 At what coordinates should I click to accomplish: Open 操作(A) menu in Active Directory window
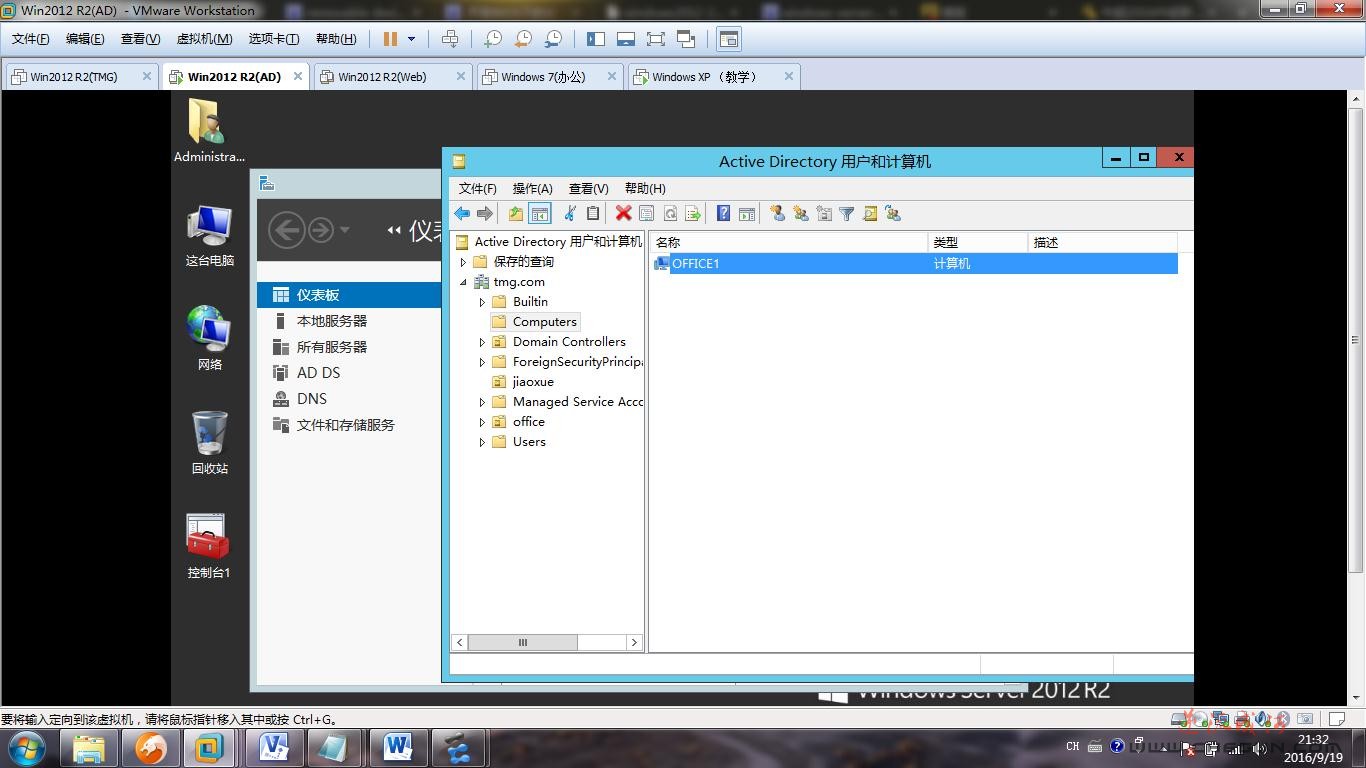point(532,188)
